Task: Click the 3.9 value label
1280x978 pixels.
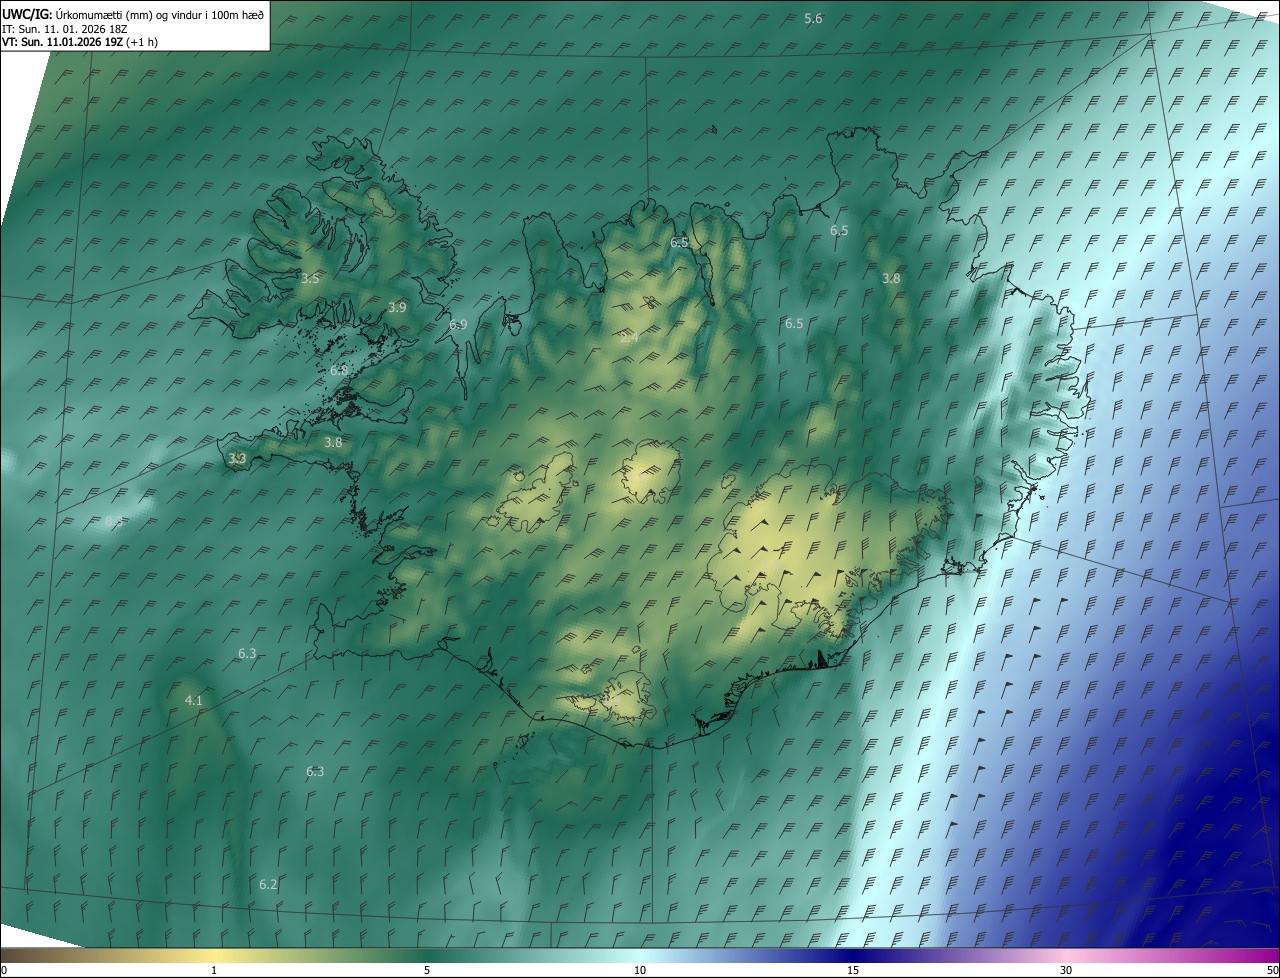Action: click(x=397, y=307)
